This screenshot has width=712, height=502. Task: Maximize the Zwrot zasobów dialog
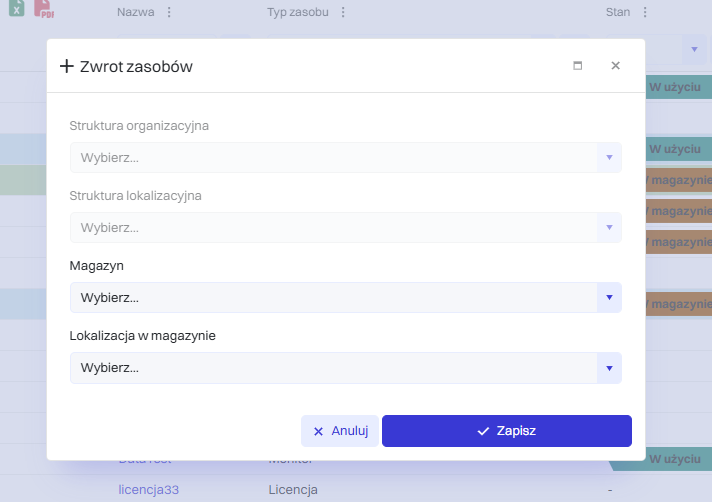pyautogui.click(x=578, y=66)
